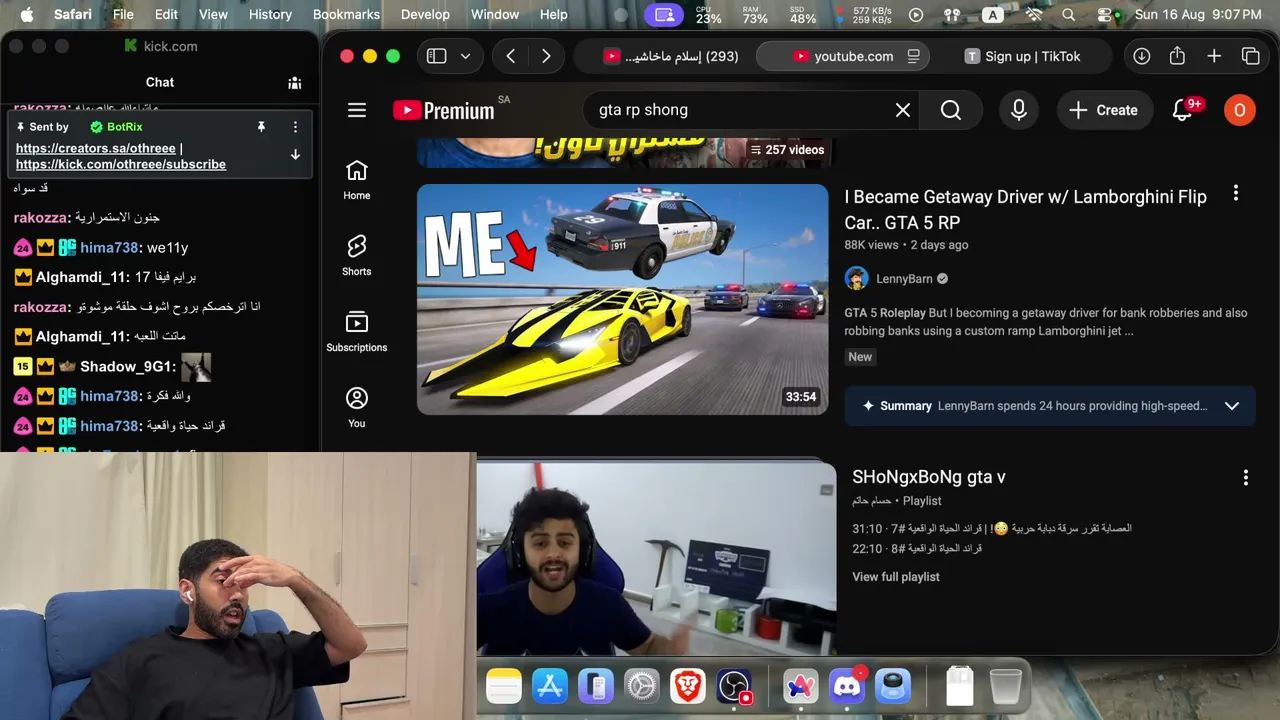Screen dimensions: 1280x720
Task: Start voice search with the microphone
Action: click(1019, 110)
